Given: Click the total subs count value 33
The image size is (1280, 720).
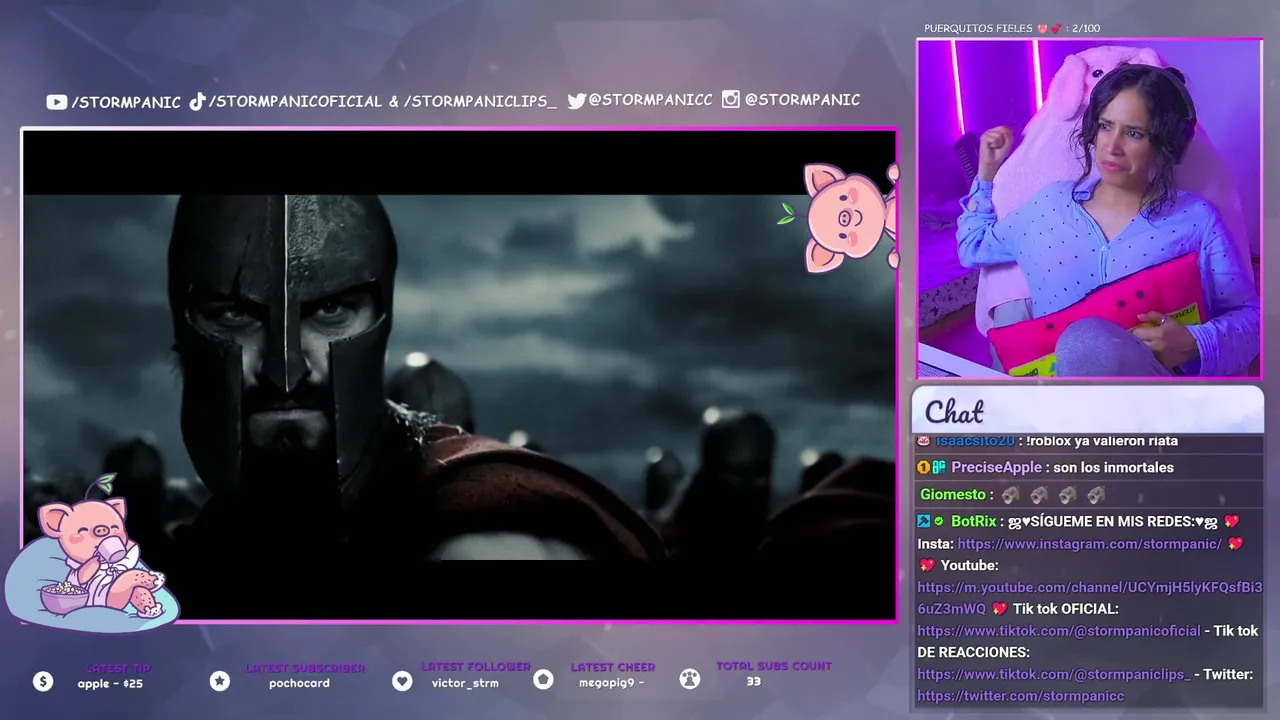Looking at the screenshot, I should click(753, 681).
